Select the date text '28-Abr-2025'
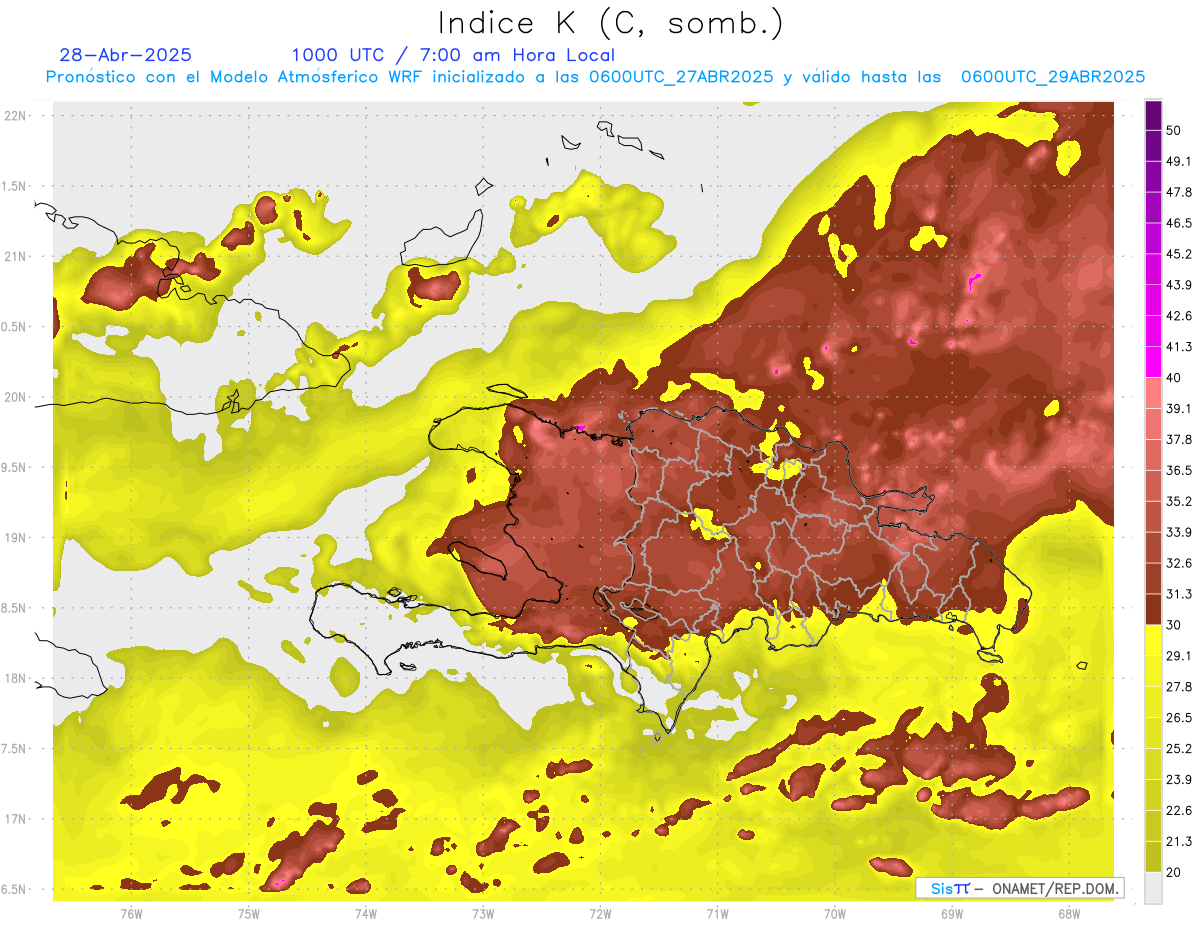The image size is (1200, 927). click(x=126, y=55)
